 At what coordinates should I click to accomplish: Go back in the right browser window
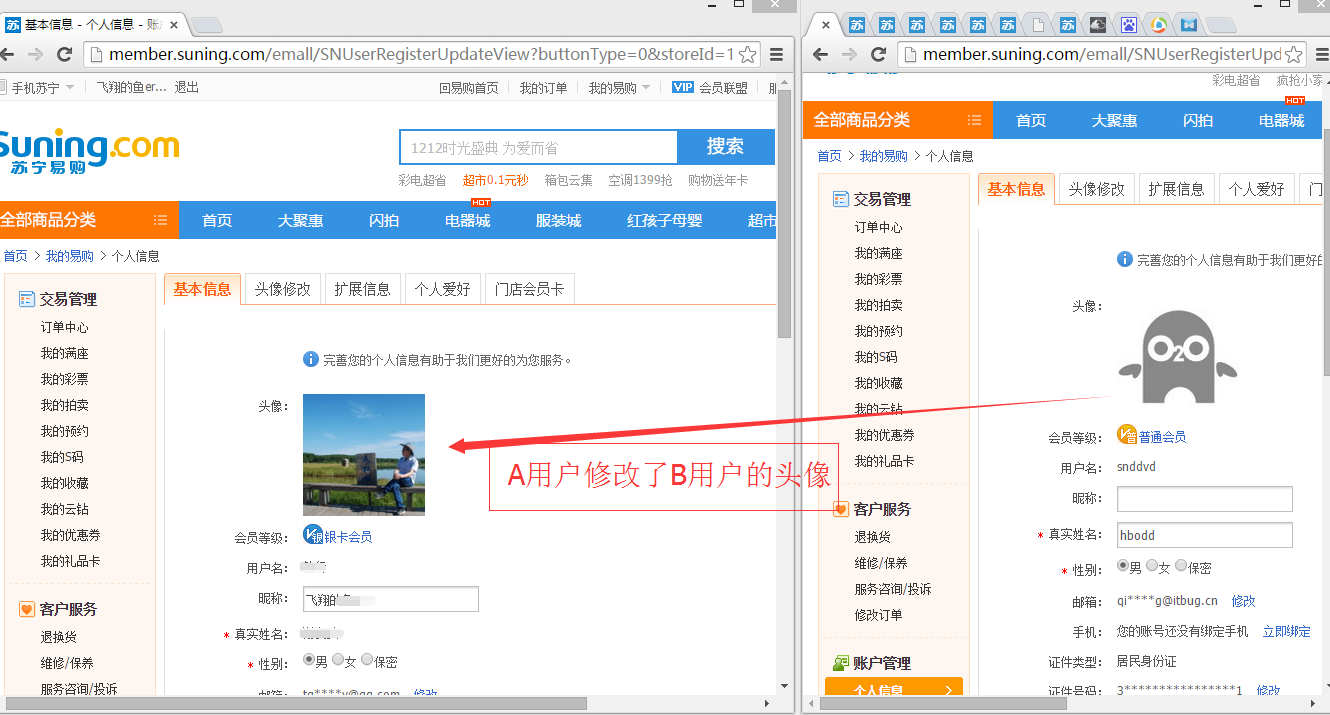click(x=820, y=54)
